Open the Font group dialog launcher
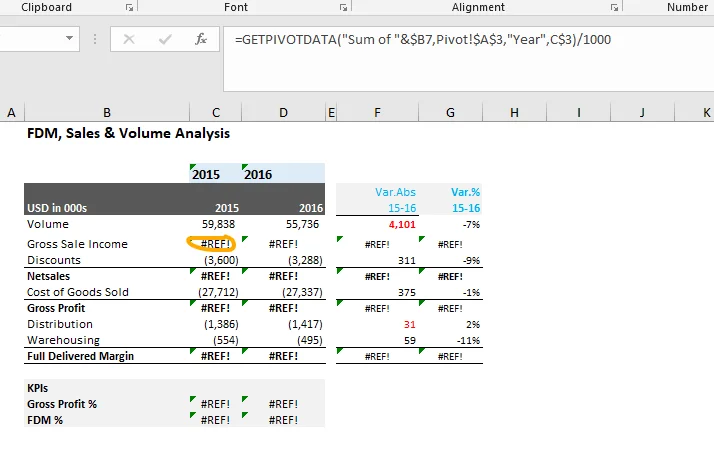Screen dimensions: 714x467 click(x=344, y=8)
